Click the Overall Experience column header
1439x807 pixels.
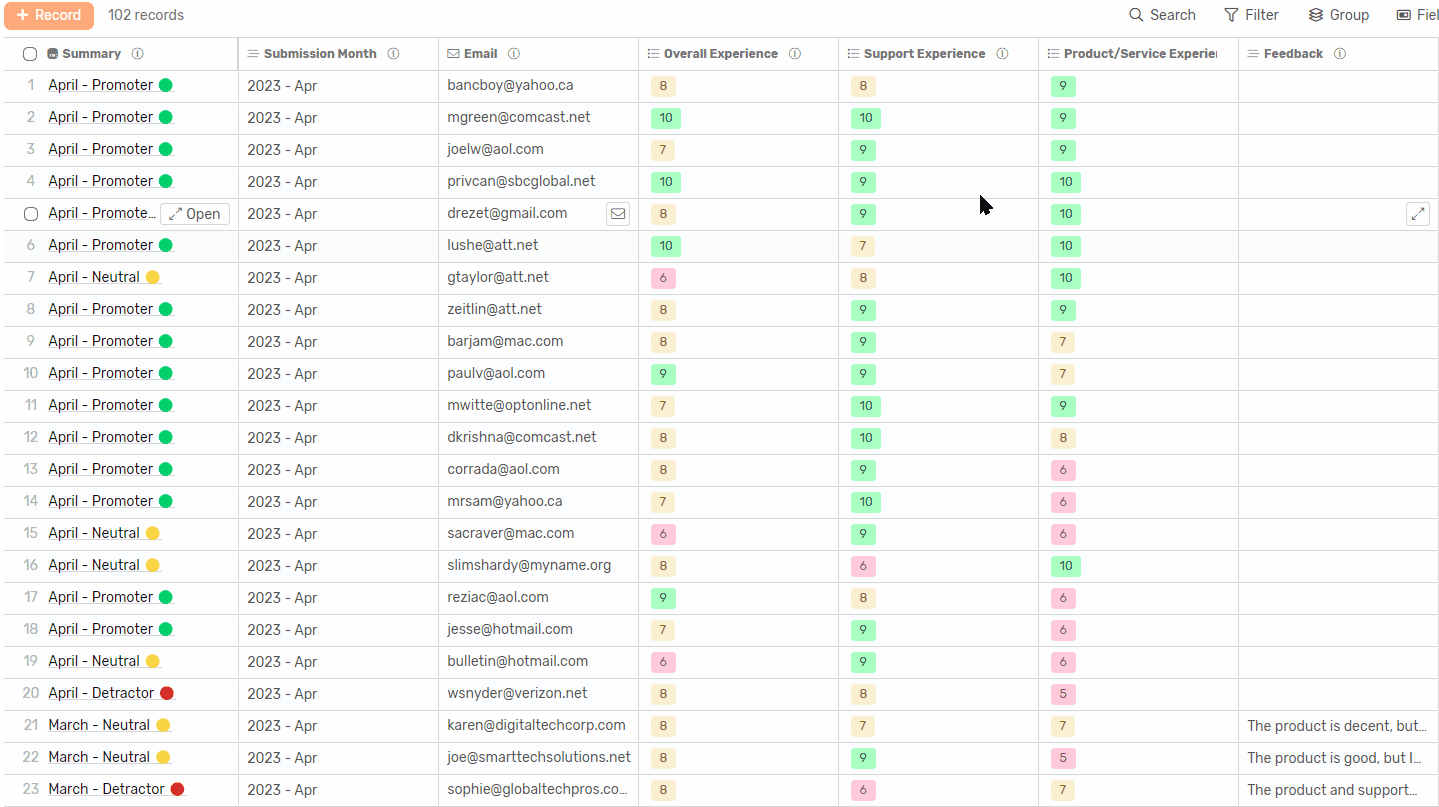pyautogui.click(x=720, y=54)
